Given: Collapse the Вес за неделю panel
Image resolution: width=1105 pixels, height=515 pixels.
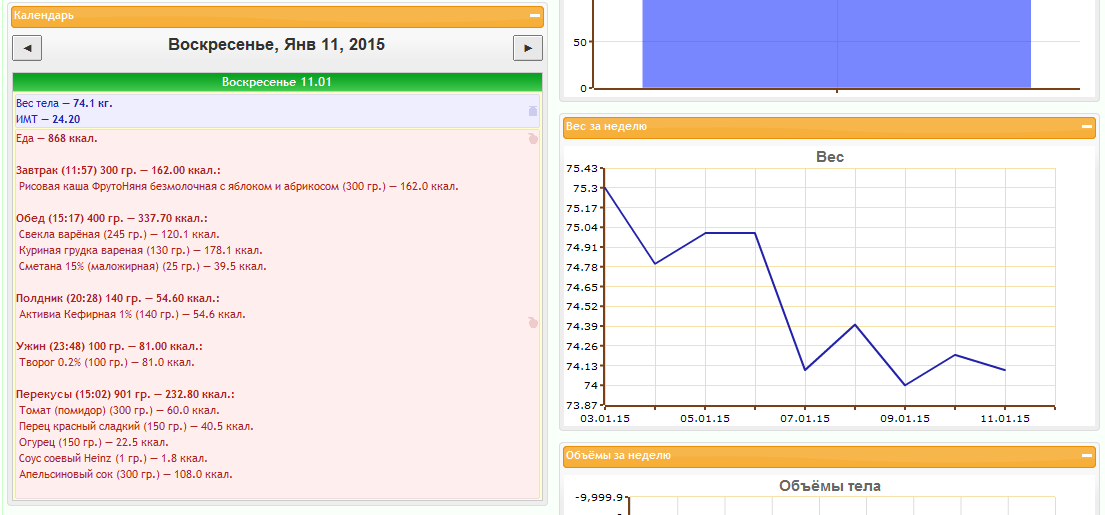Looking at the screenshot, I should pos(1087,127).
